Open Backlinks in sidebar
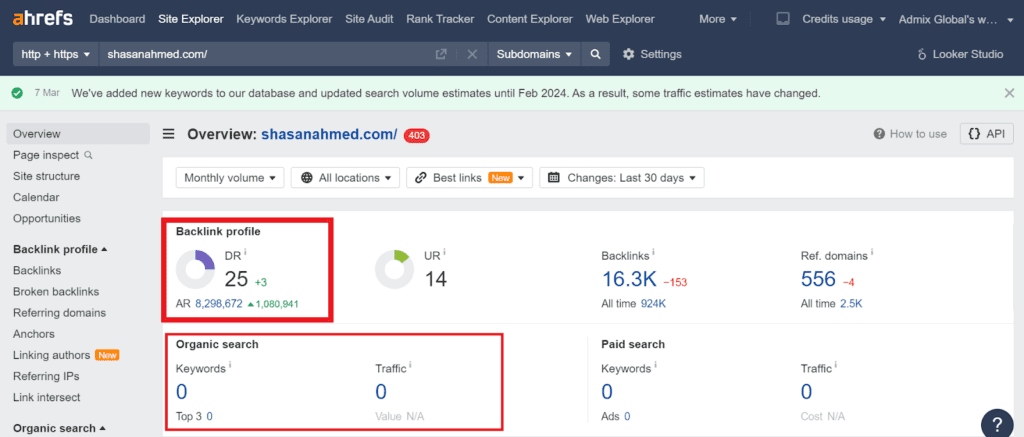This screenshot has width=1024, height=437. pos(37,270)
